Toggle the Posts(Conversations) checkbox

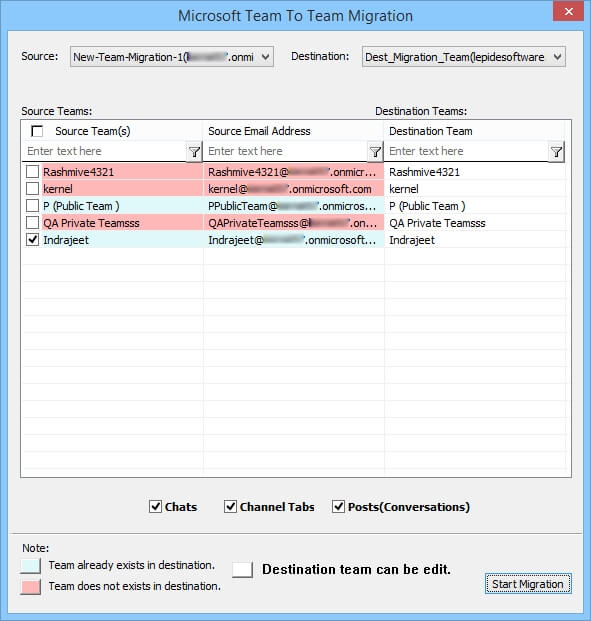pyautogui.click(x=338, y=507)
